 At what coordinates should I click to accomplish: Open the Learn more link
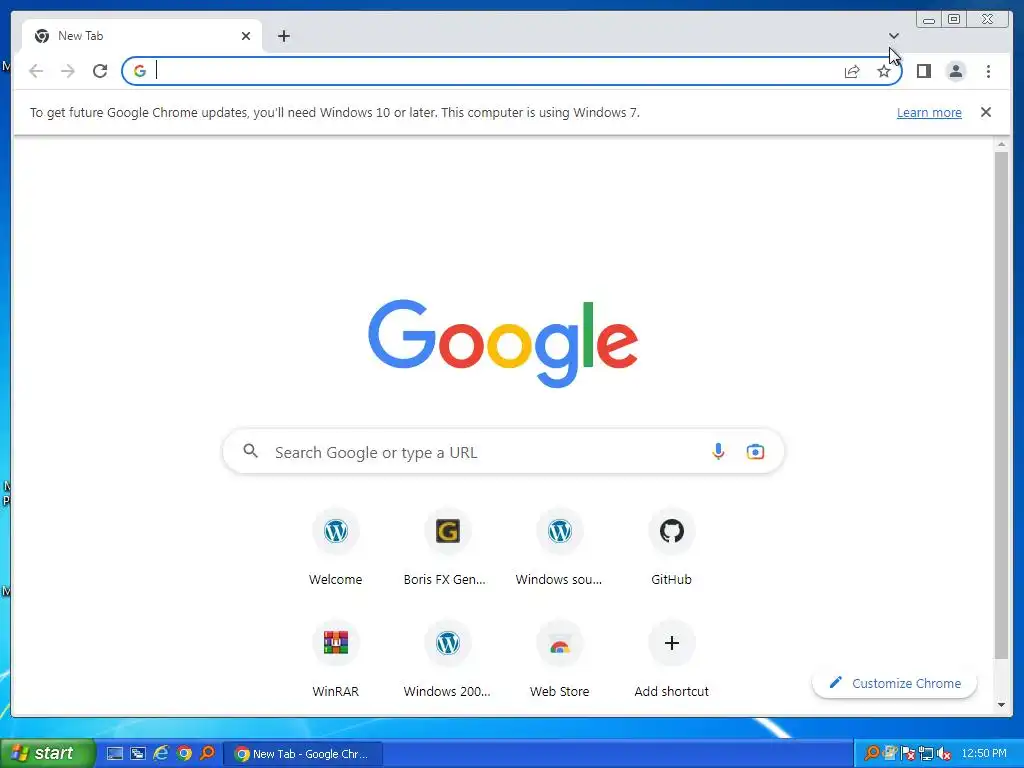coord(929,112)
